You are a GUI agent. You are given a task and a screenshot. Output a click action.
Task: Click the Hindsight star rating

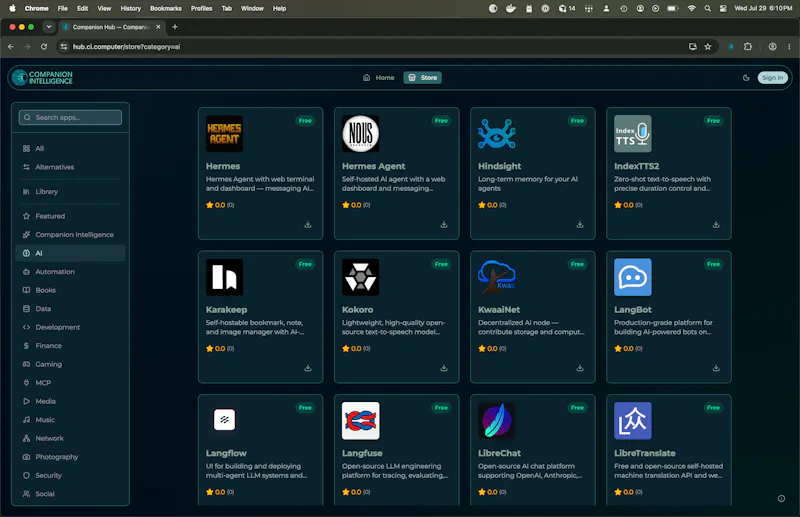(492, 205)
